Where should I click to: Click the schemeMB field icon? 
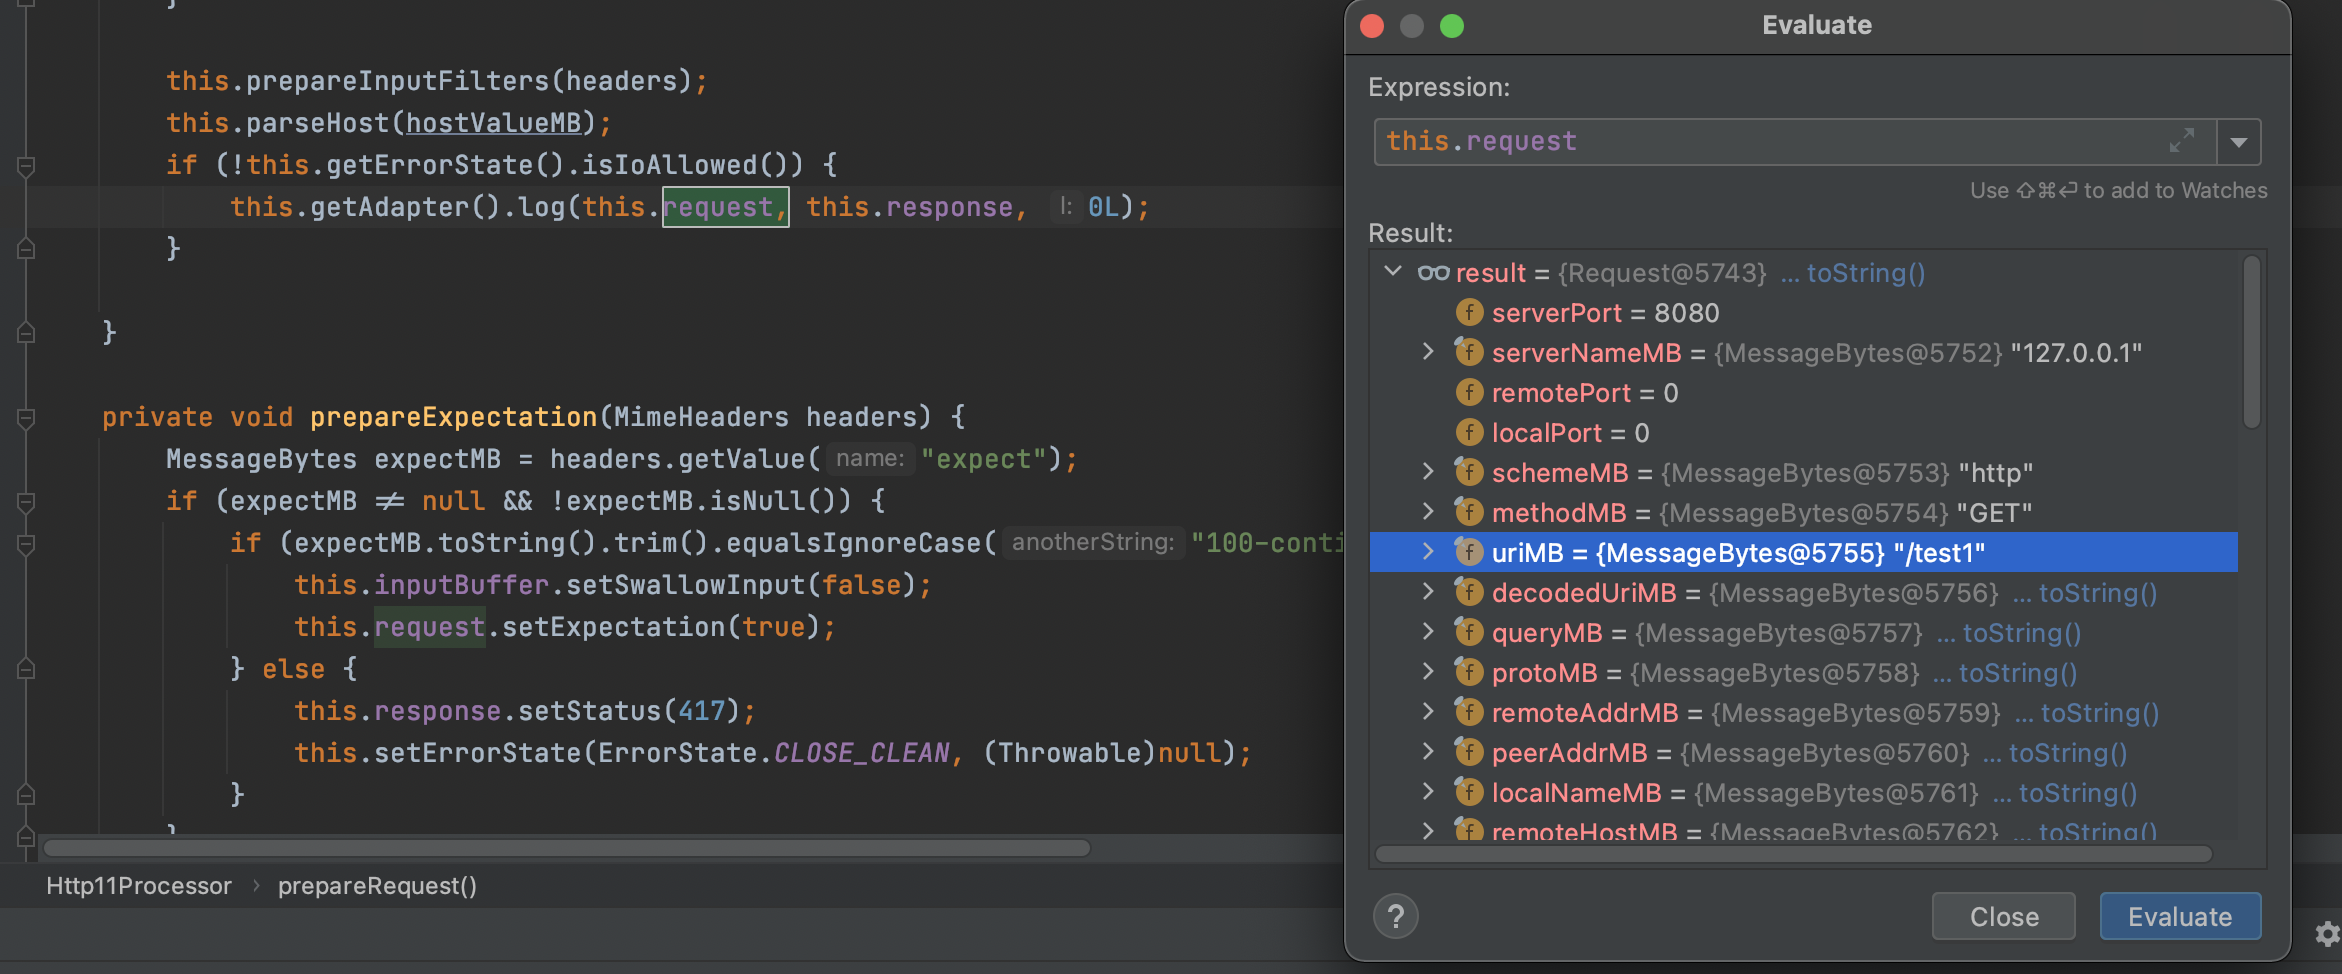(x=1468, y=472)
